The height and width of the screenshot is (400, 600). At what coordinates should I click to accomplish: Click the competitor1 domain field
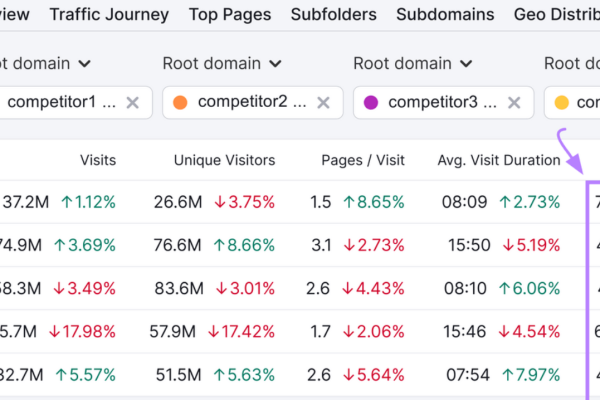coord(76,103)
